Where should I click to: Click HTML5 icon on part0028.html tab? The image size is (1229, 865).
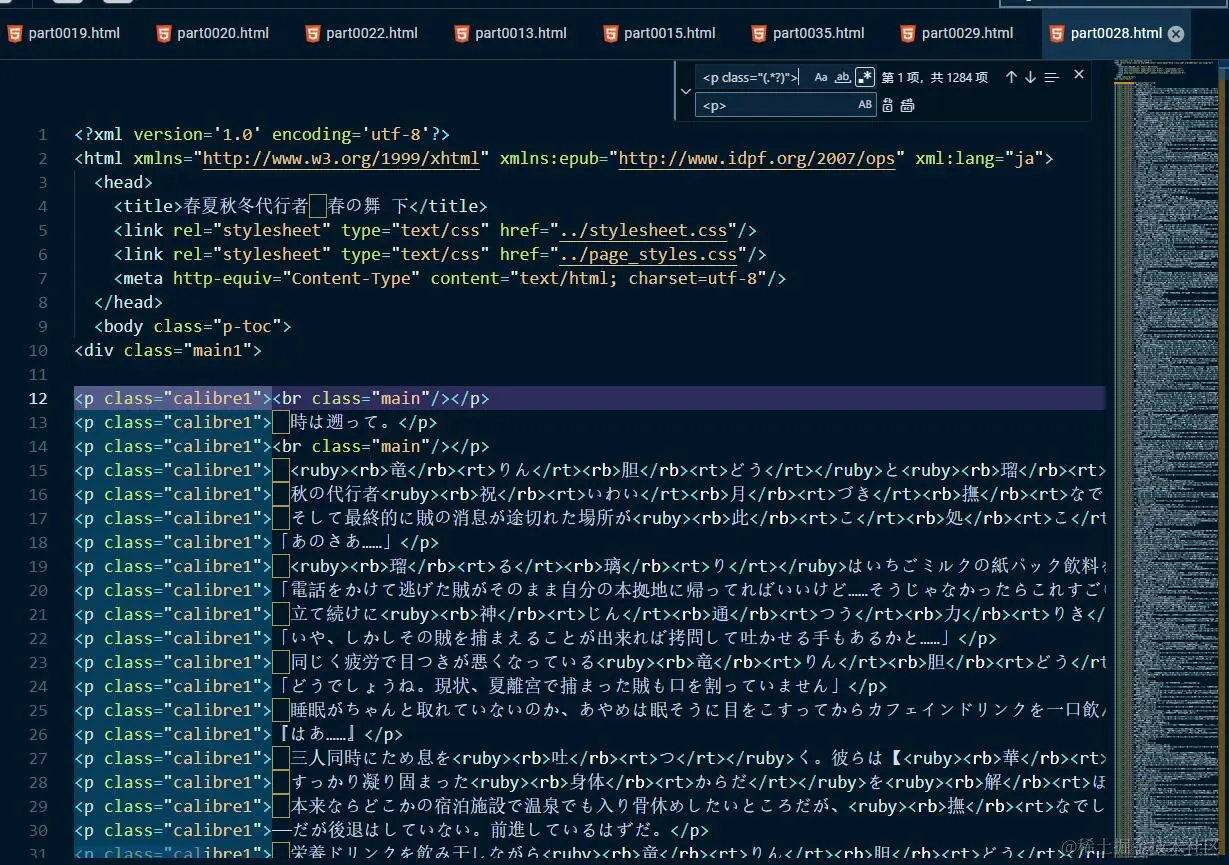(1056, 34)
